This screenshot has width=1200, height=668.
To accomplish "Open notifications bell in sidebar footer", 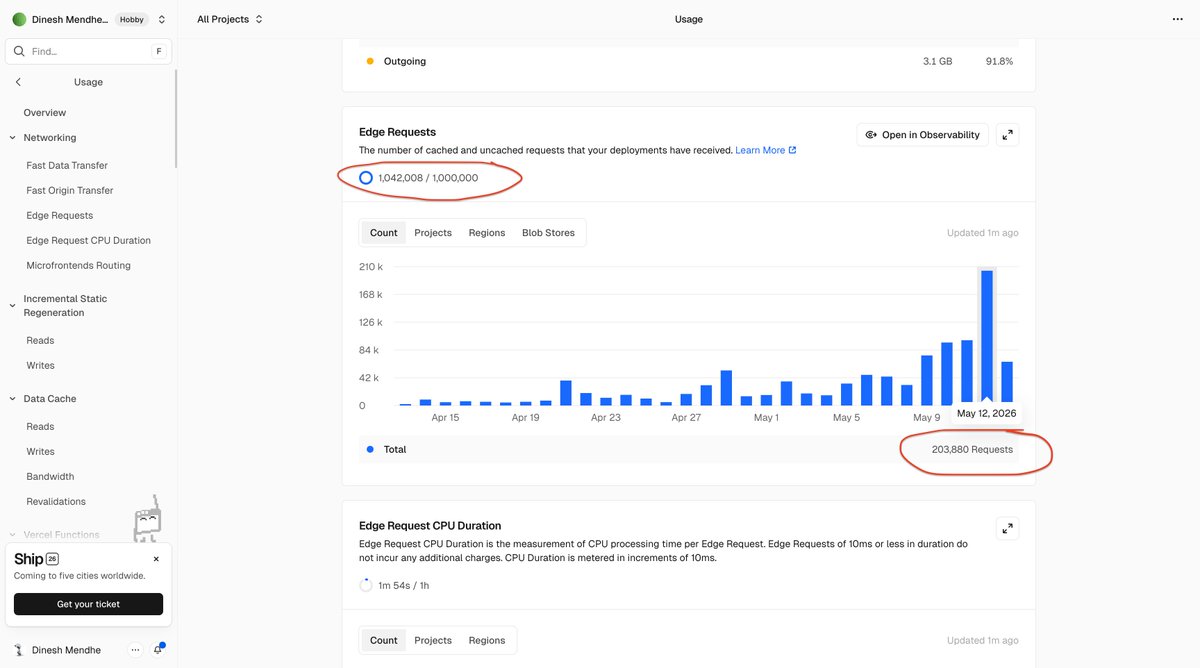I will point(158,650).
